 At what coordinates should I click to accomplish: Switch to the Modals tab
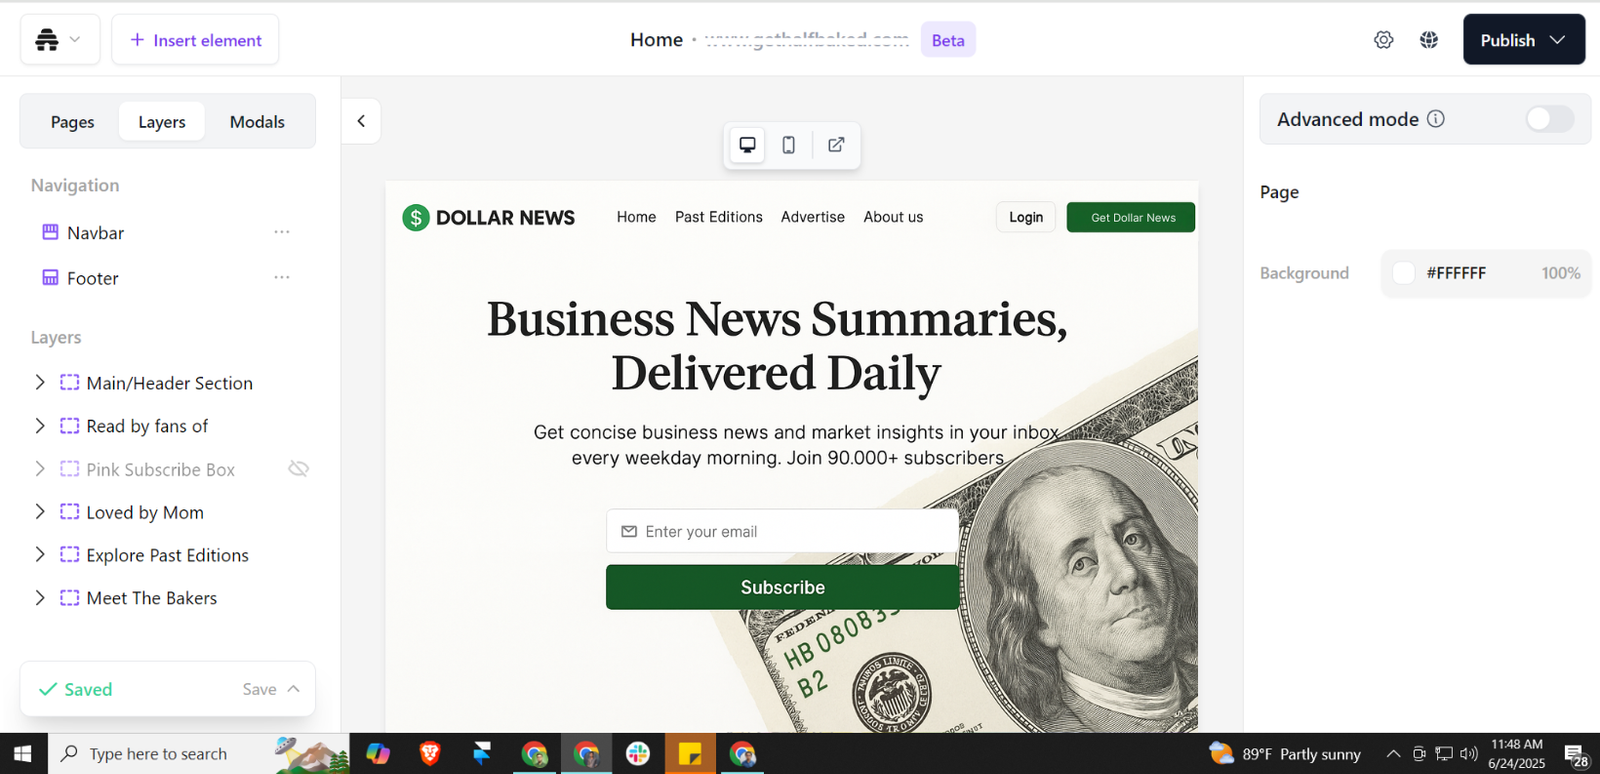(x=257, y=122)
